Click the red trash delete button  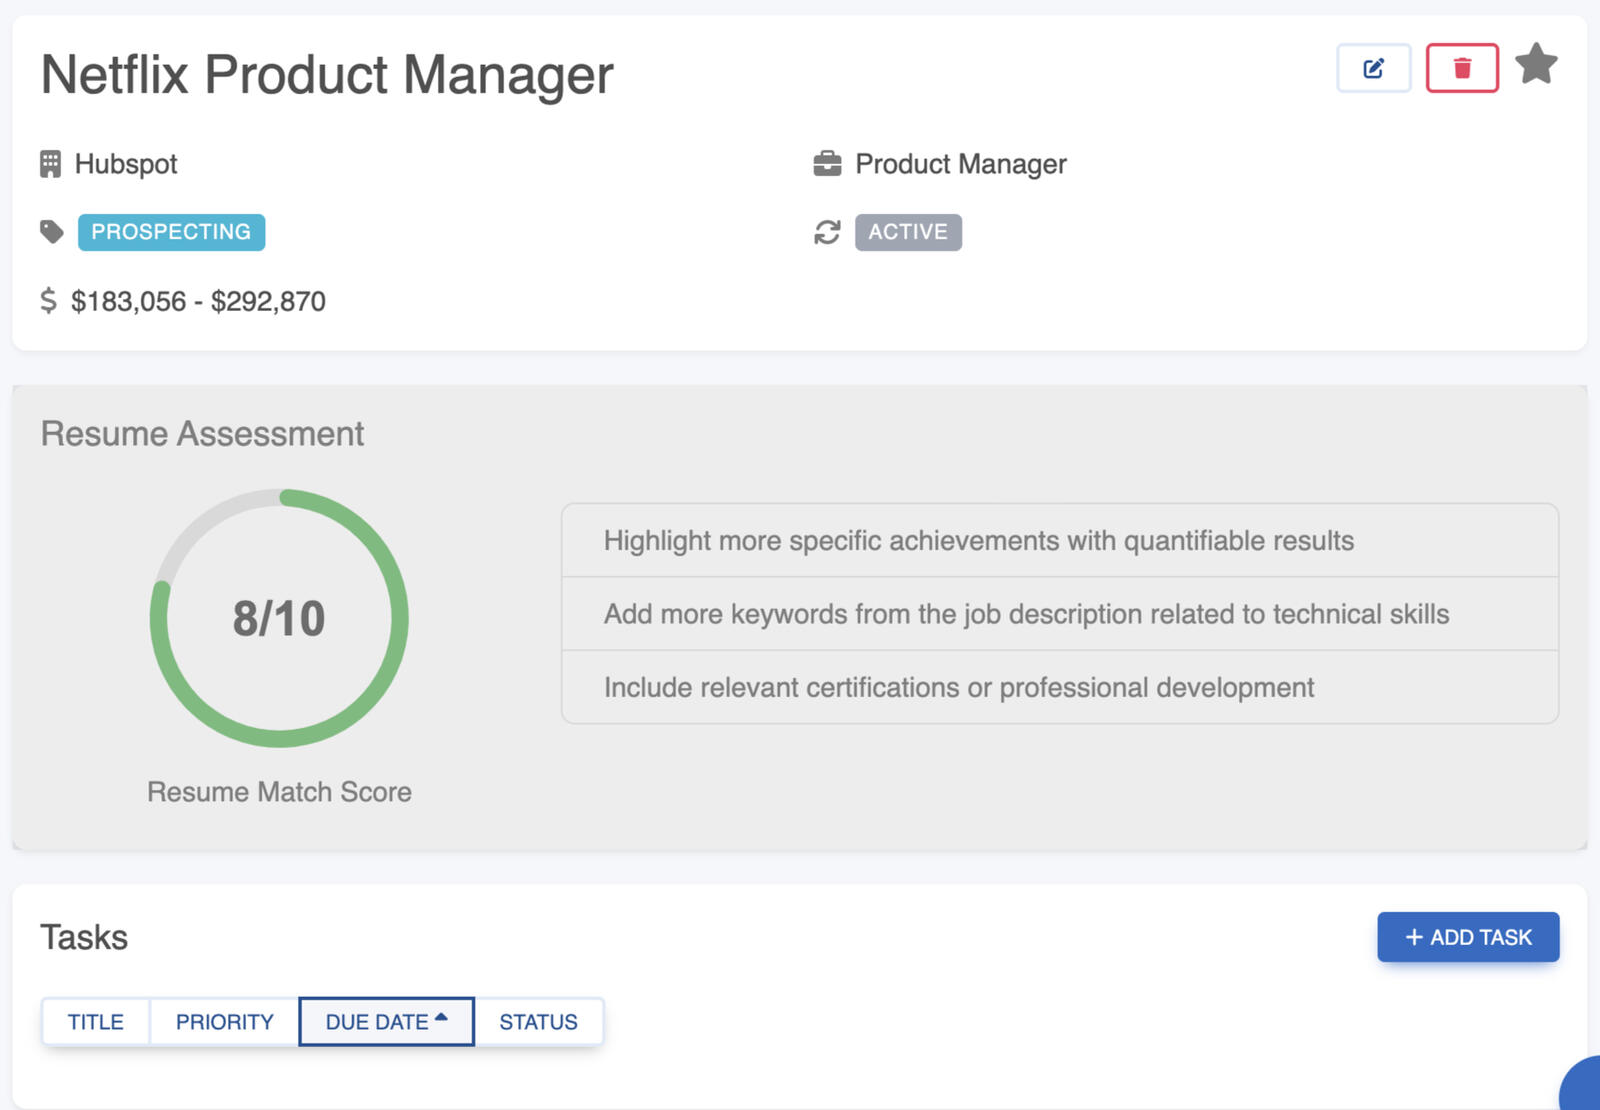1461,68
